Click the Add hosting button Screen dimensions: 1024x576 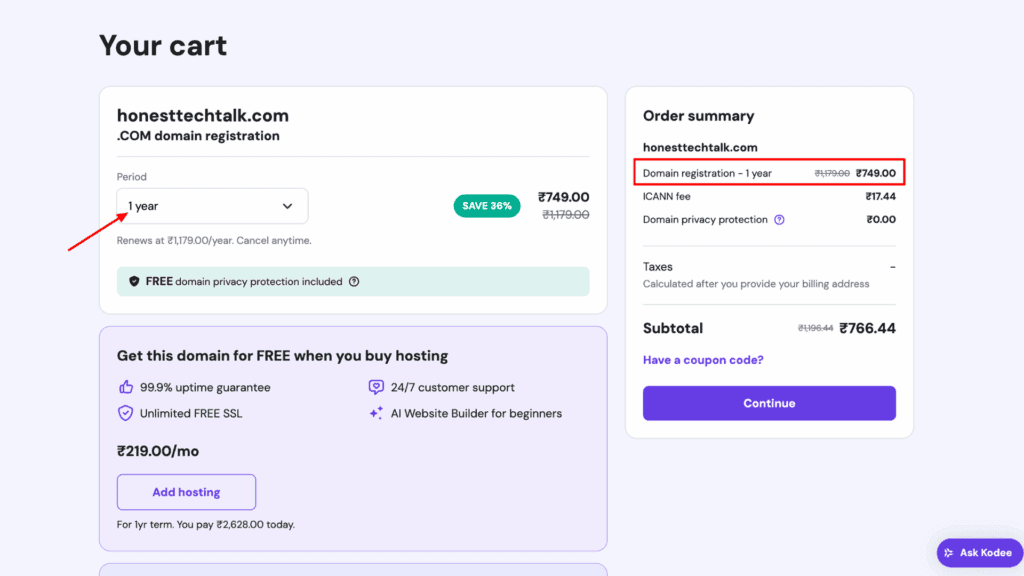[186, 492]
